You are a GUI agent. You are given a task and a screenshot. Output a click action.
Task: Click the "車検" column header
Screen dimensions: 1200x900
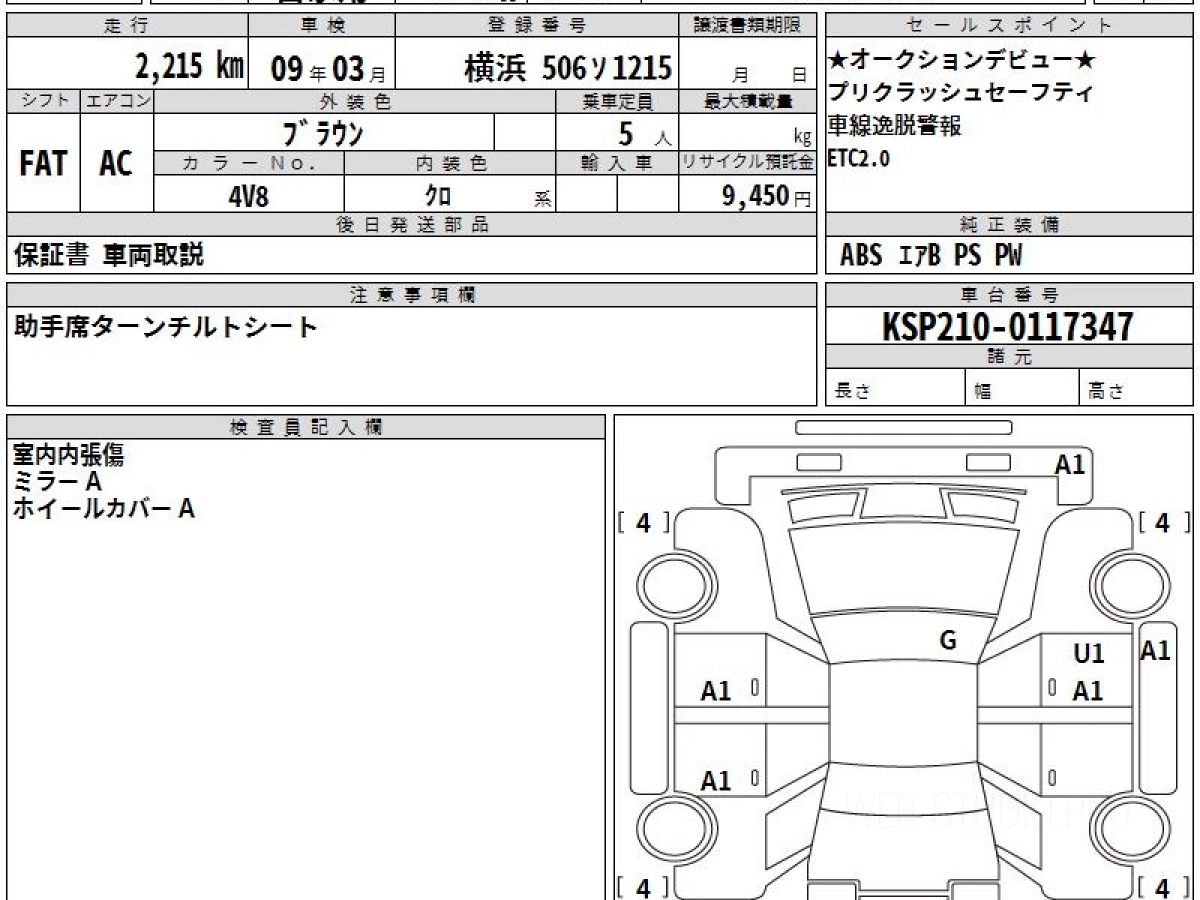321,26
